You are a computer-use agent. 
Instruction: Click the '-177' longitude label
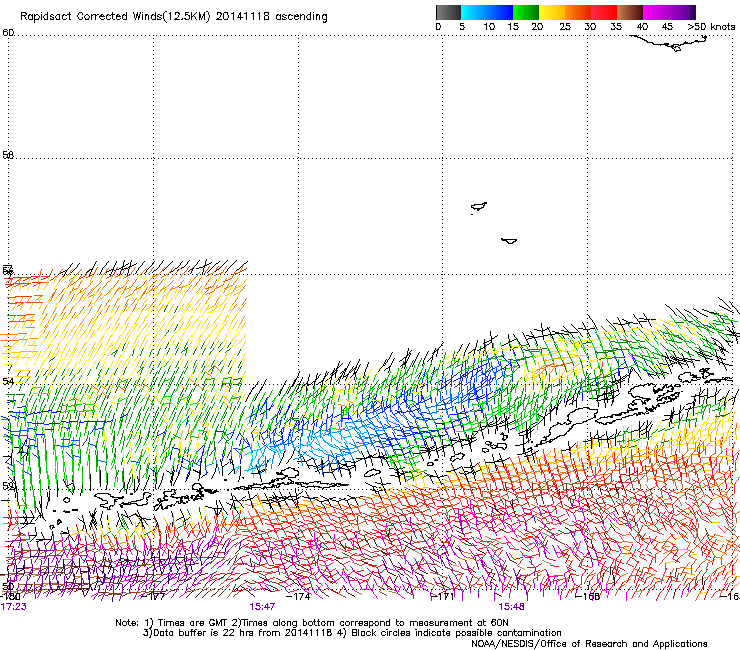click(153, 596)
